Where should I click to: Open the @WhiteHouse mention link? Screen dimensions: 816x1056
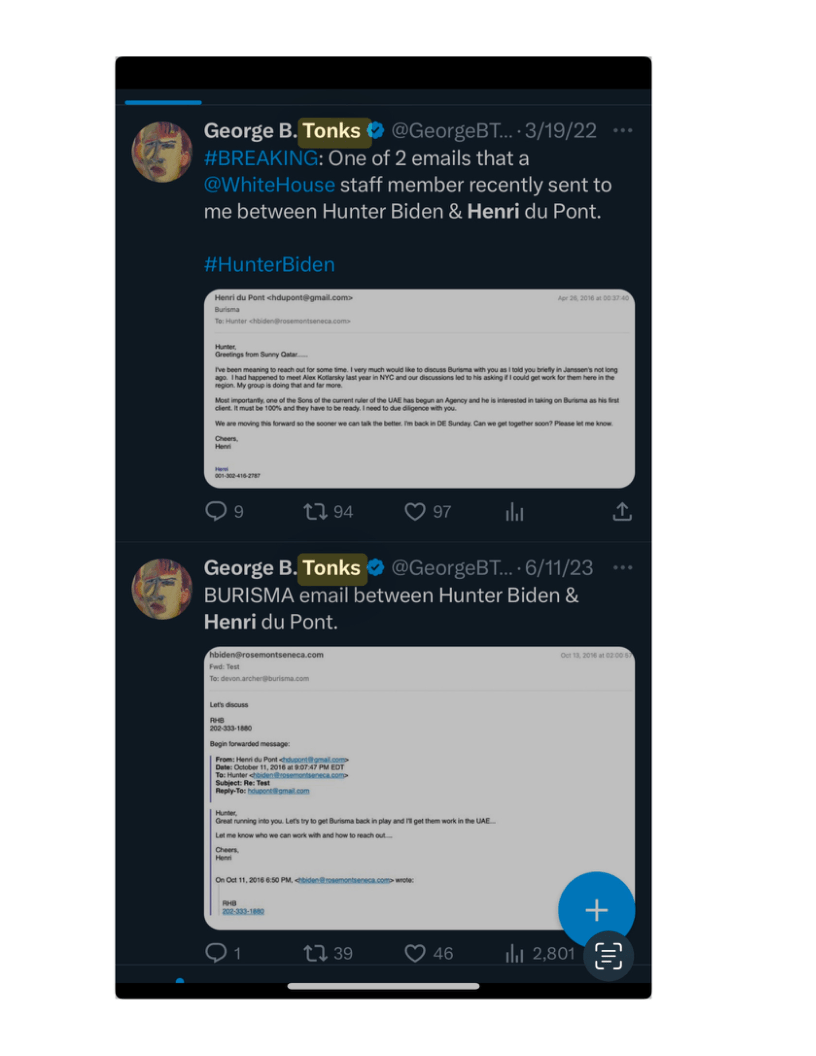269,185
